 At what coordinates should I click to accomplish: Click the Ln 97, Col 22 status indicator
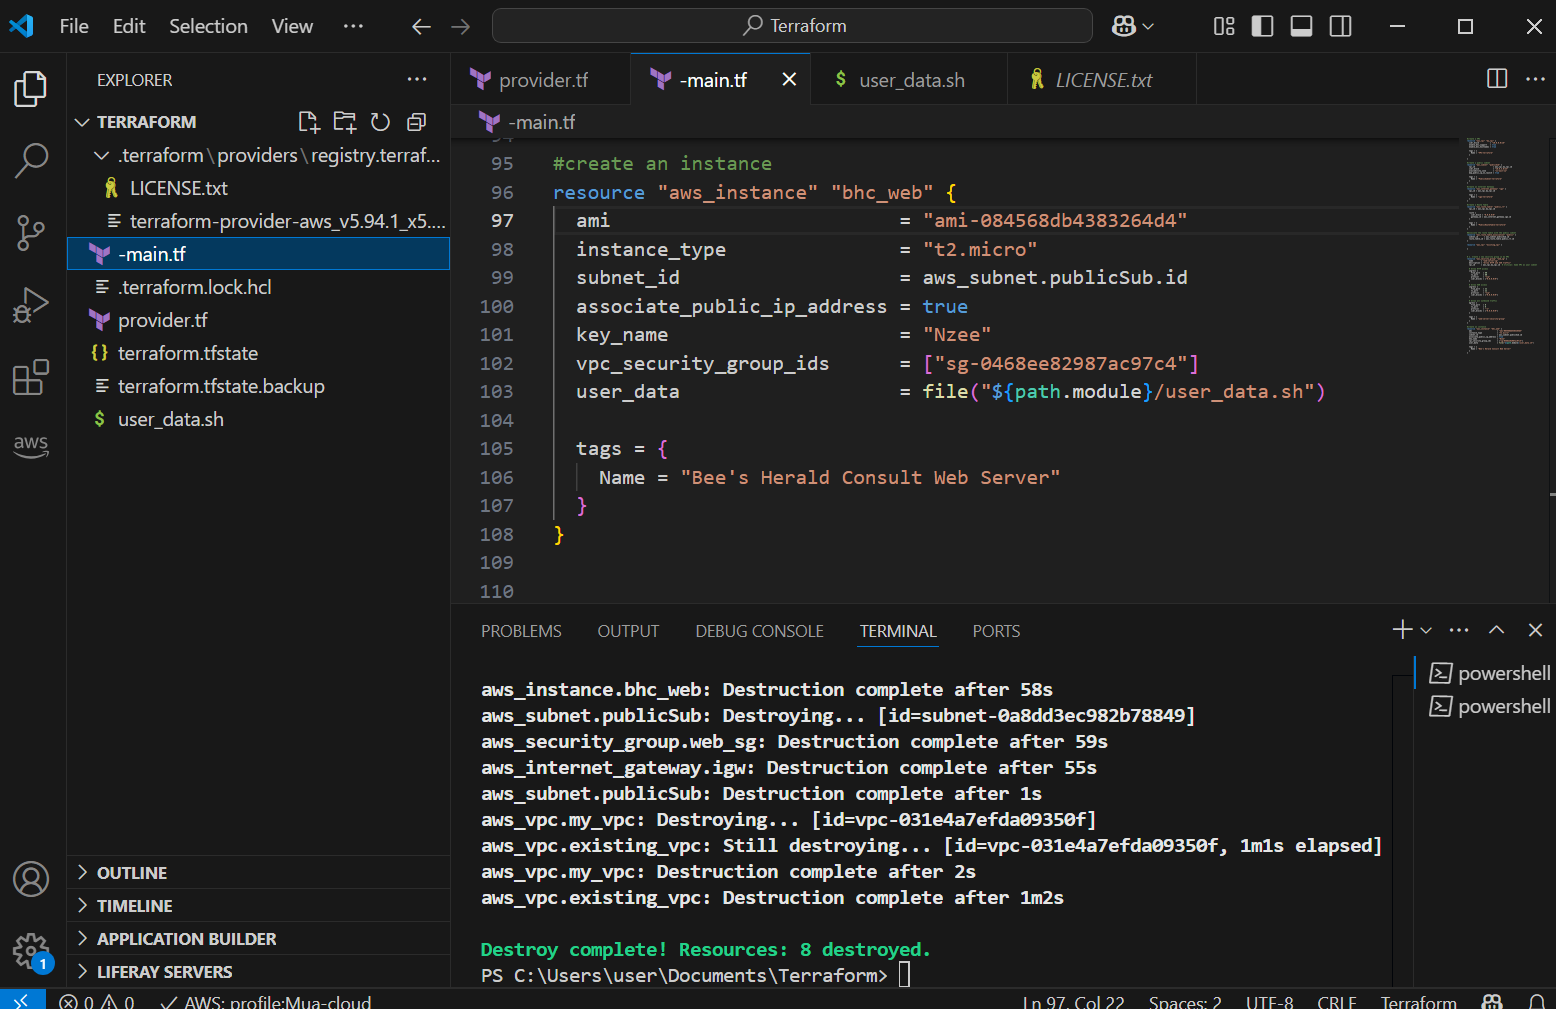(x=1073, y=1001)
